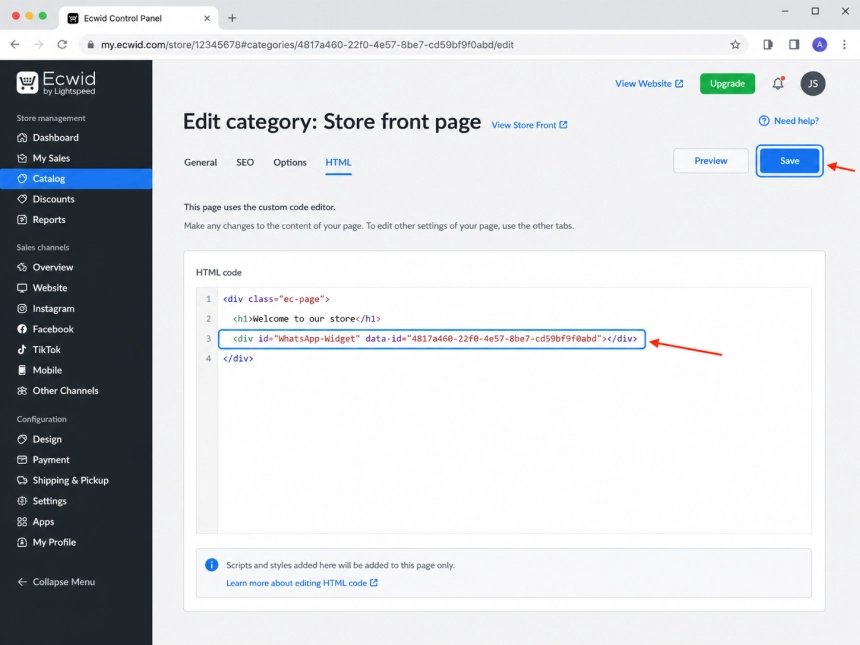Select the Ecwid Control Panel browser tab
The image size is (860, 645).
(138, 18)
